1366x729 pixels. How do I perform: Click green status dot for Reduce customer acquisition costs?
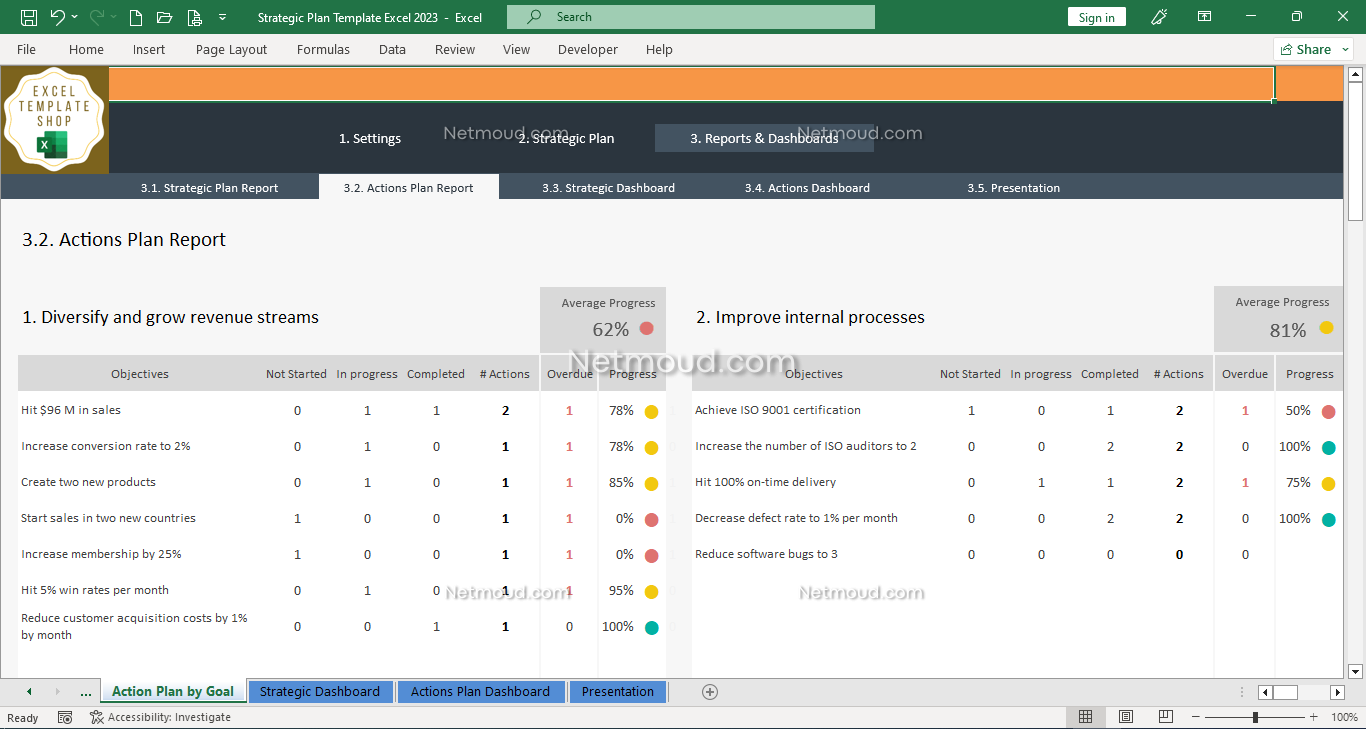[x=651, y=627]
